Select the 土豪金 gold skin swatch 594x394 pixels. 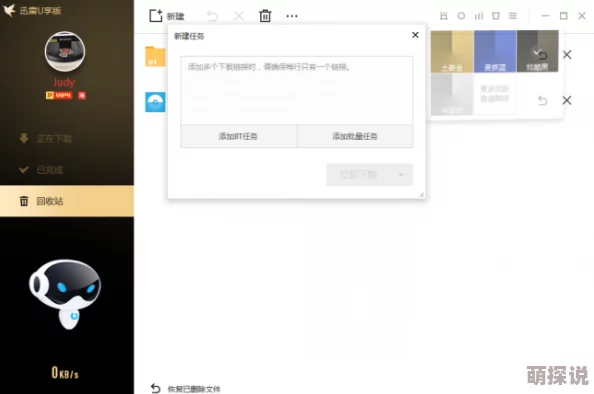[x=452, y=51]
